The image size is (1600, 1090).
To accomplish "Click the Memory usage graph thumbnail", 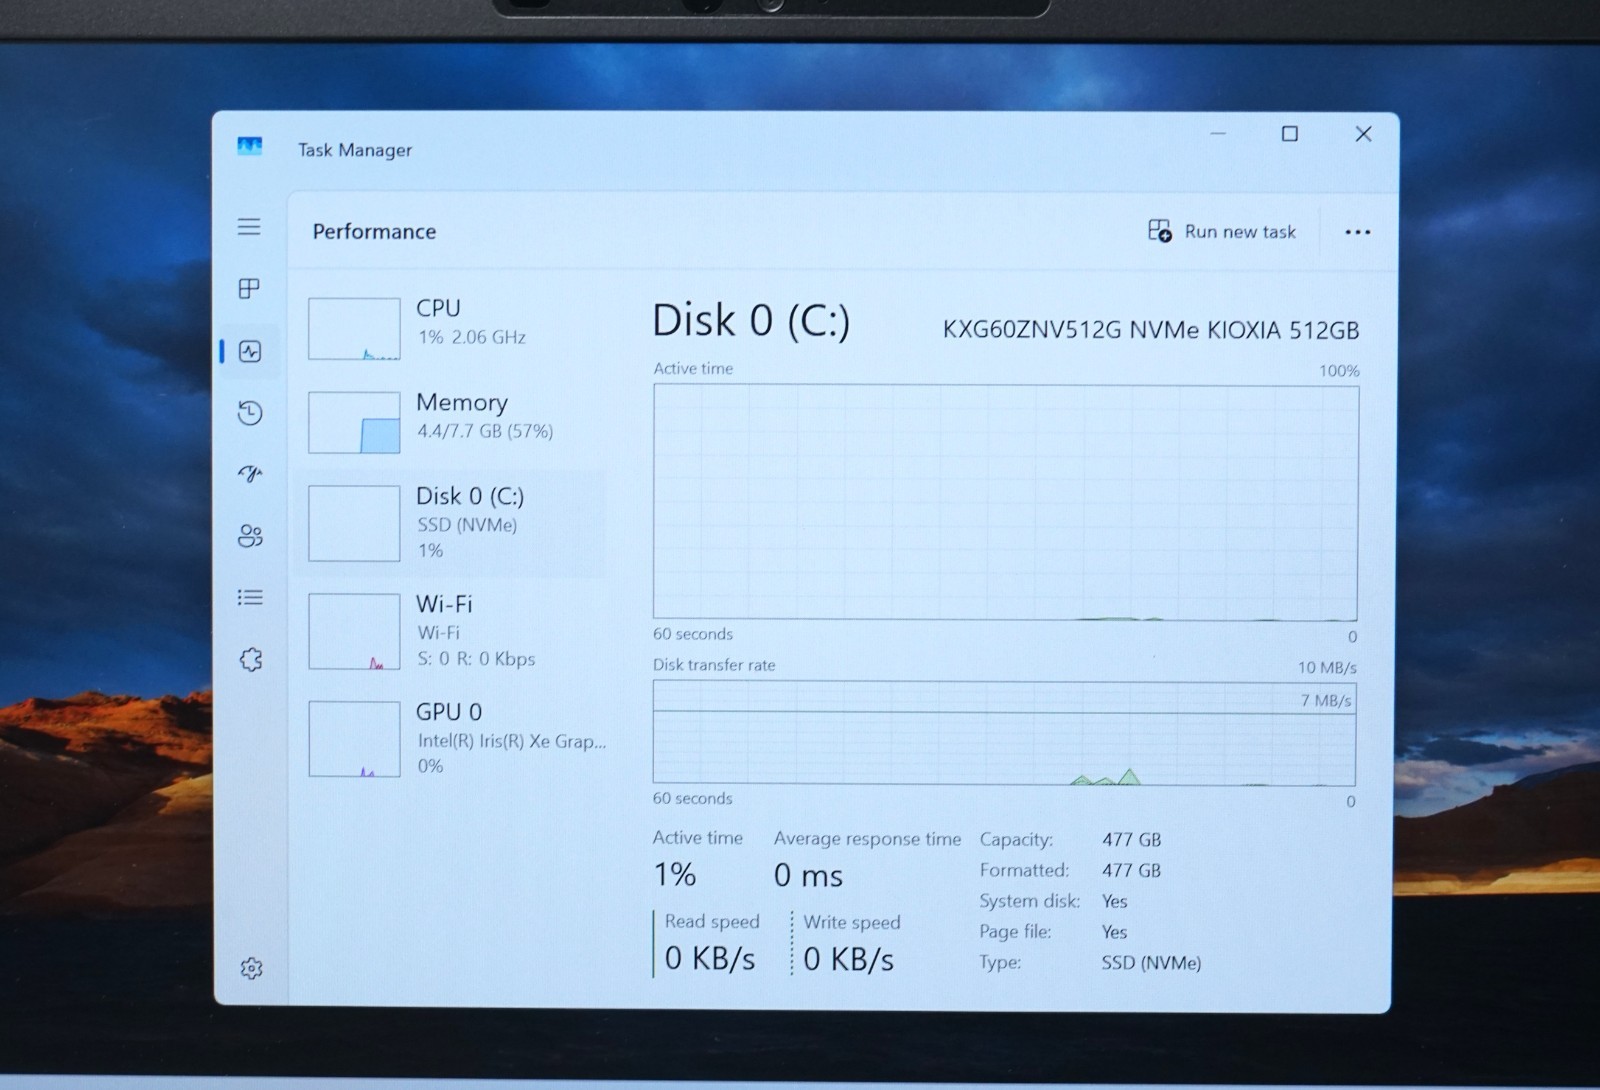I will click(x=354, y=423).
